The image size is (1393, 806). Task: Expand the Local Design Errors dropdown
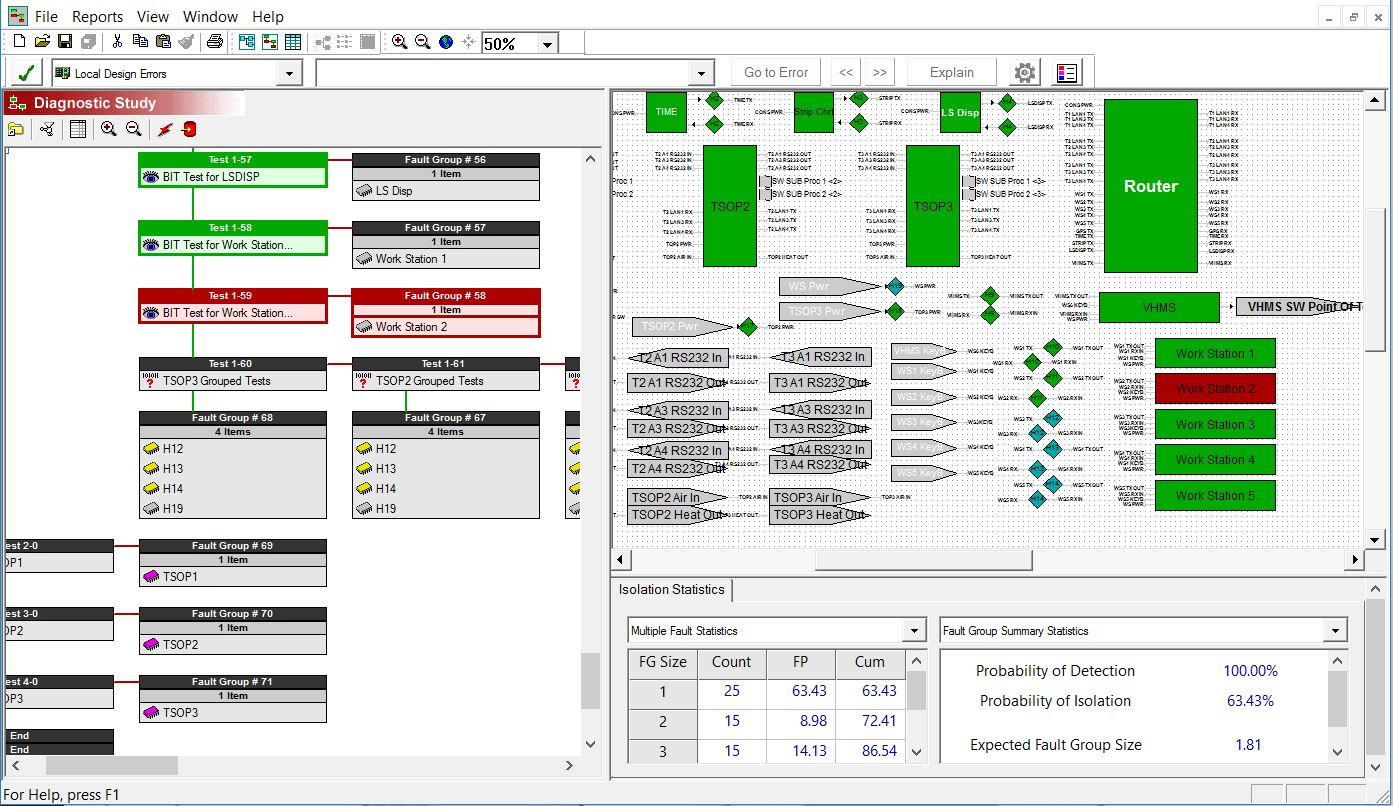click(289, 73)
